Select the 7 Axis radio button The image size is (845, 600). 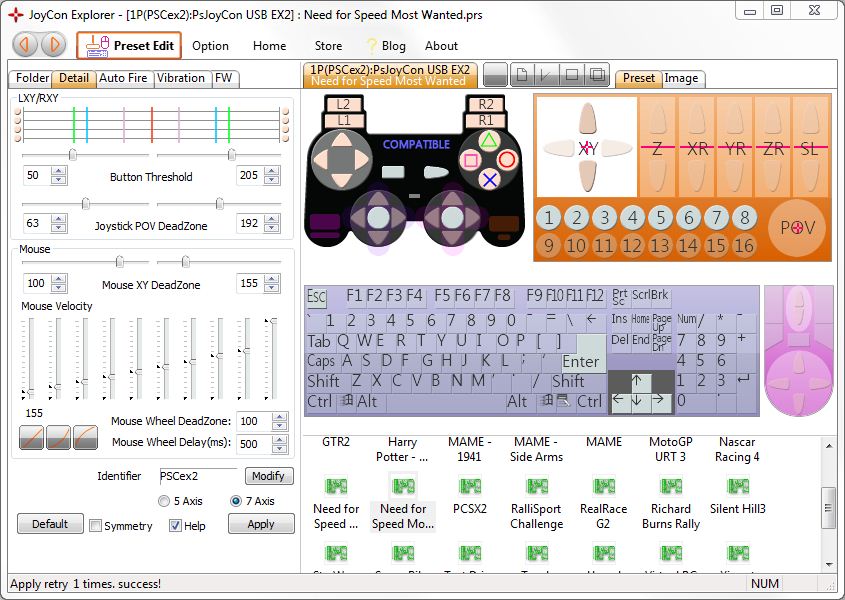(236, 501)
